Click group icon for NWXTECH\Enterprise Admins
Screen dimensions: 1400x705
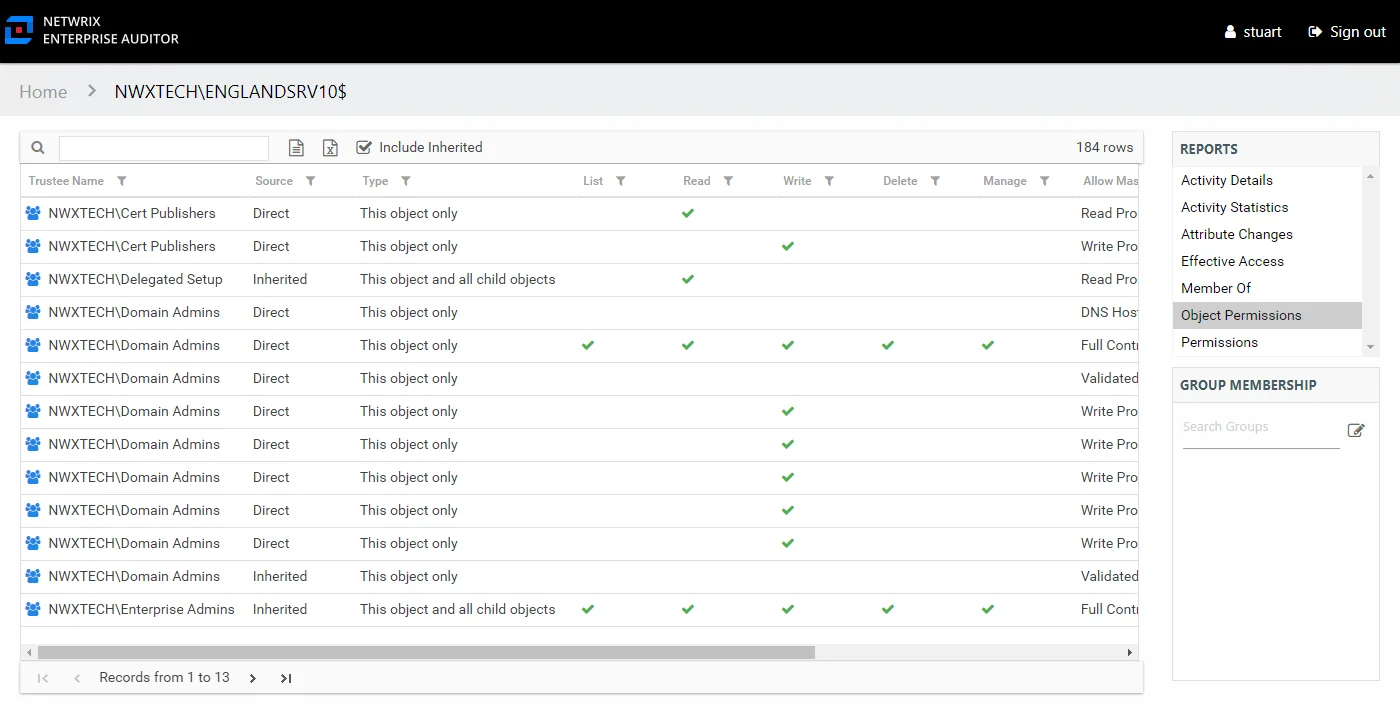click(x=33, y=609)
